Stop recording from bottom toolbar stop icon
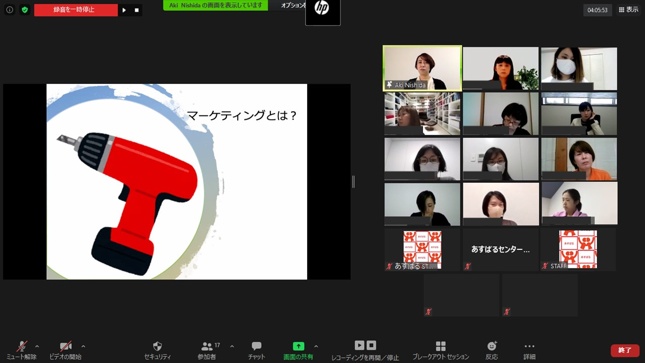The image size is (645, 363). (371, 345)
